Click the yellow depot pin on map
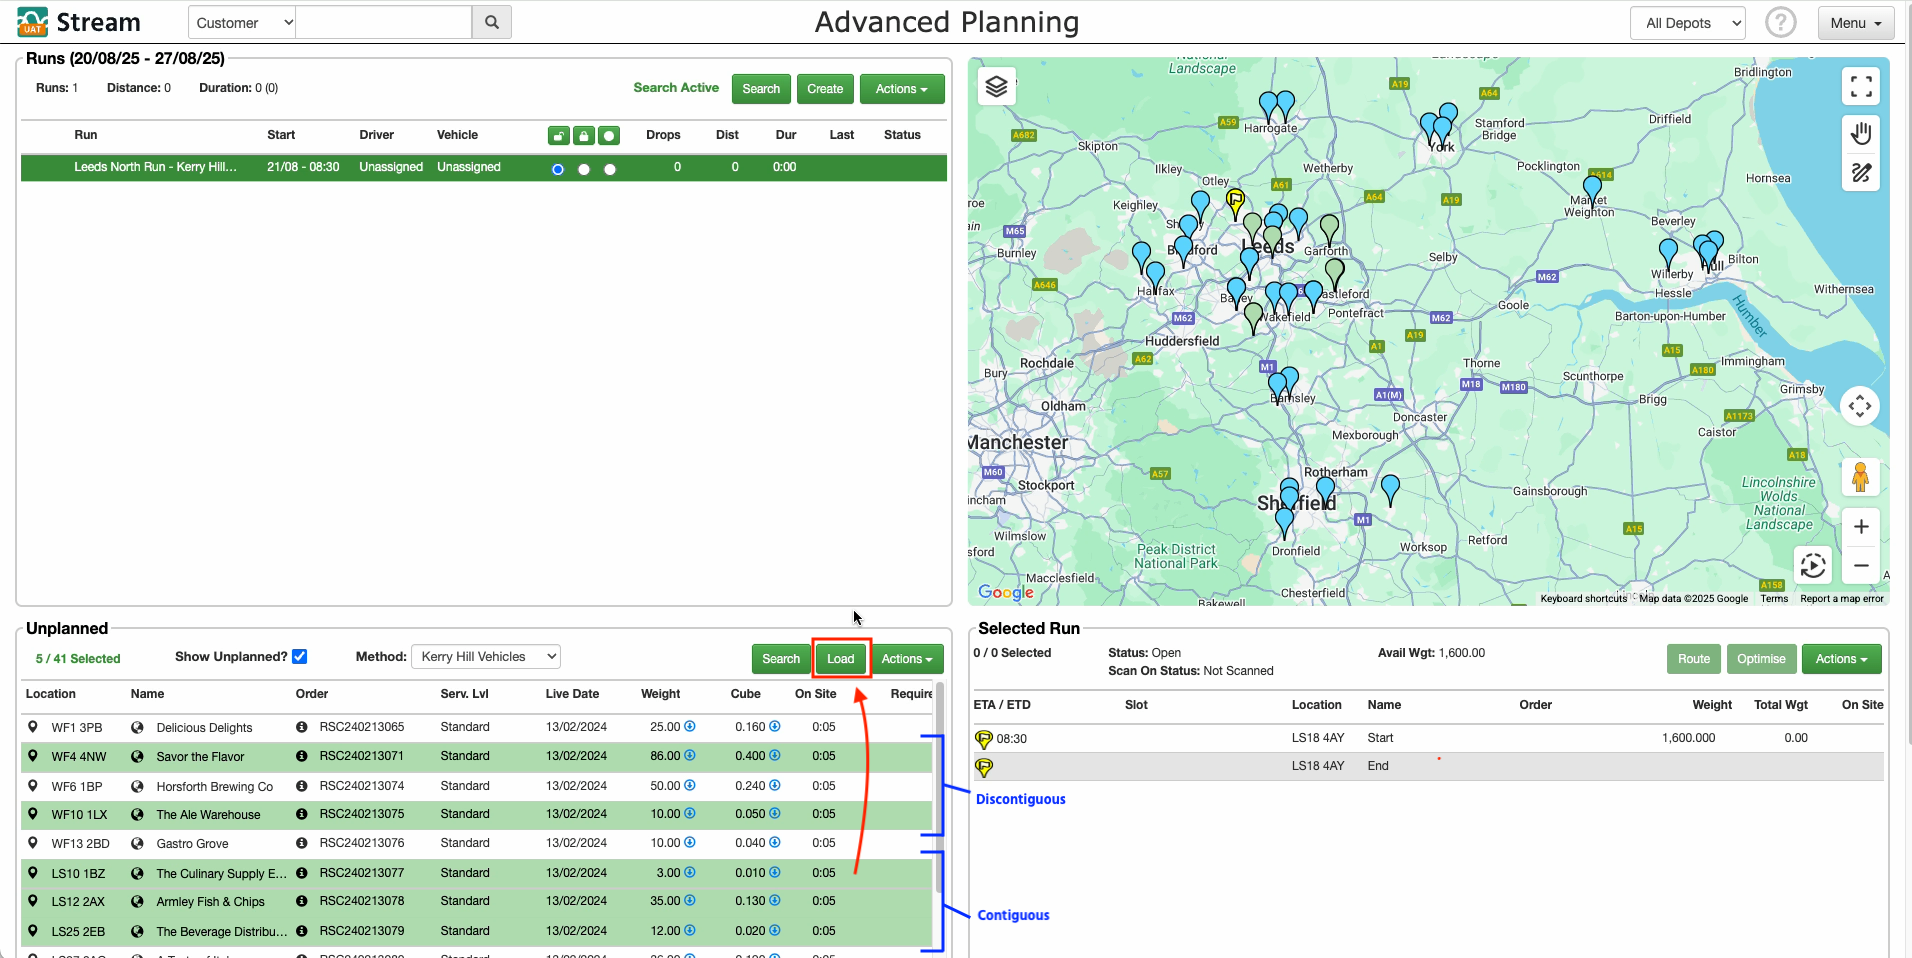 click(1235, 202)
